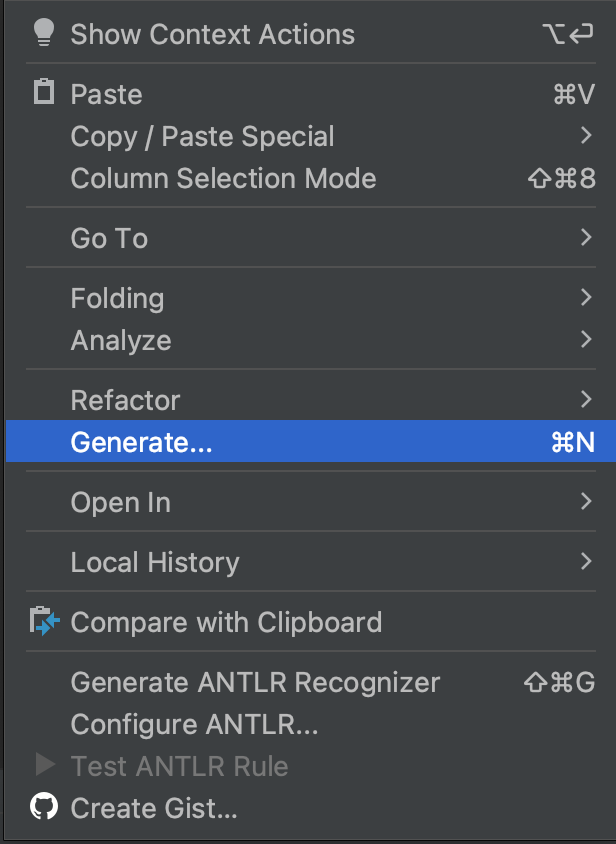The height and width of the screenshot is (844, 616).
Task: Choose Compare with Clipboard
Action: click(226, 622)
